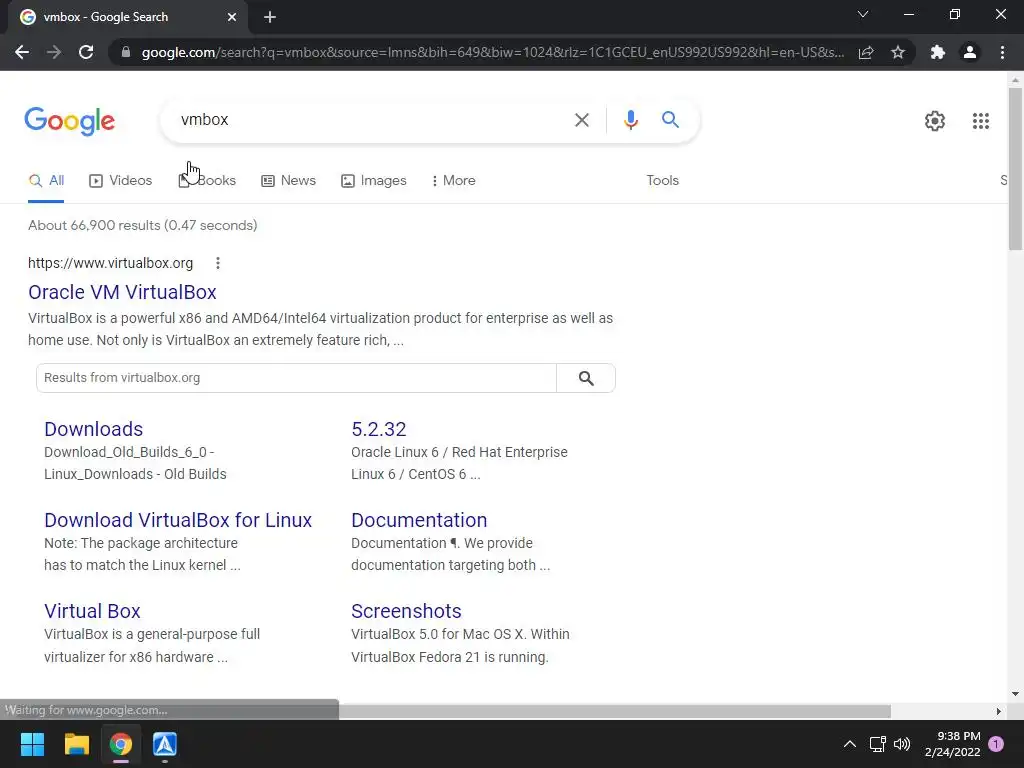This screenshot has height=768, width=1024.
Task: Click the About 66,900 results text
Action: point(142,225)
